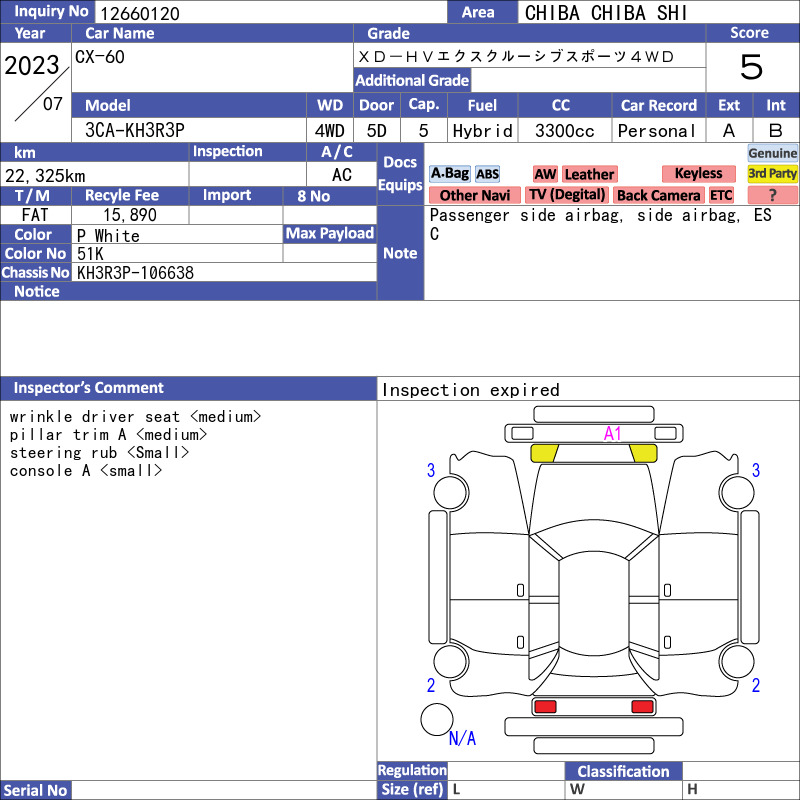
Task: Click the left yellow headlight on diagram
Action: pos(544,453)
